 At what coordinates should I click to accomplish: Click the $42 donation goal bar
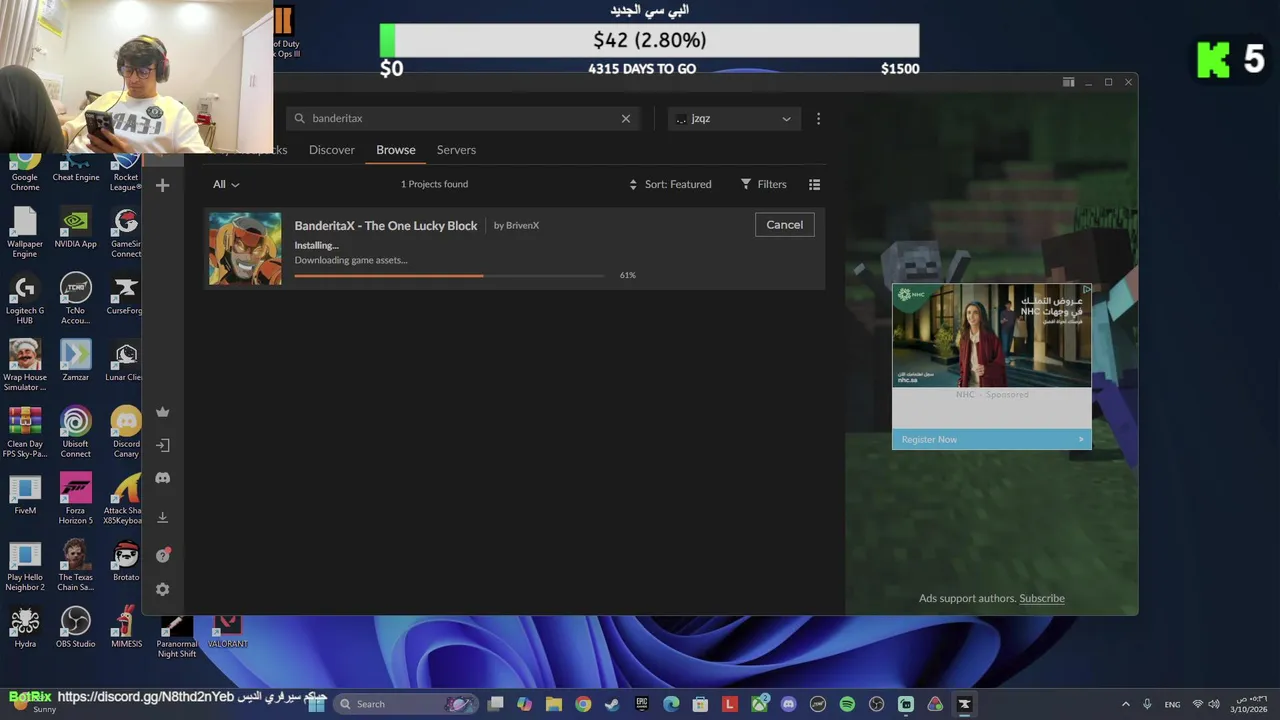pyautogui.click(x=649, y=40)
